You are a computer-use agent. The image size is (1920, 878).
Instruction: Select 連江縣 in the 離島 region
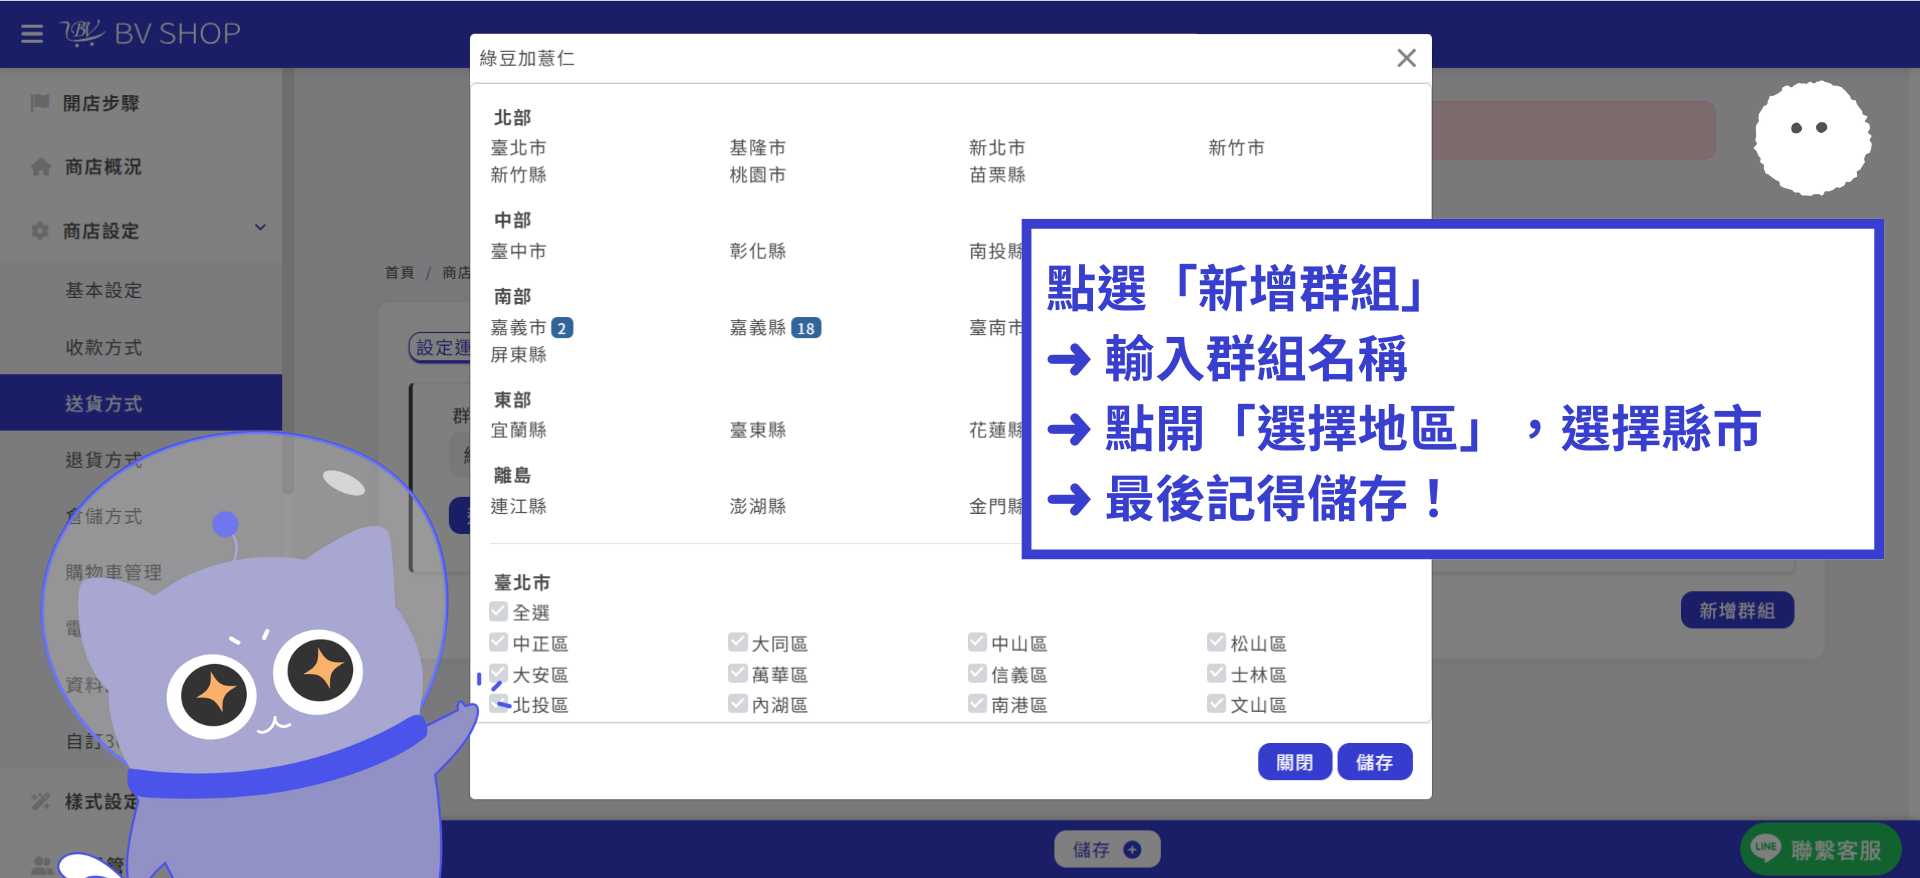[518, 507]
